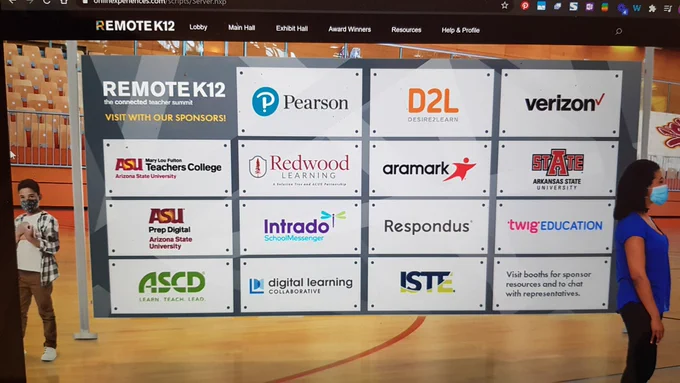Visit the ASCD sponsor booth
The width and height of the screenshot is (680, 383).
(171, 286)
